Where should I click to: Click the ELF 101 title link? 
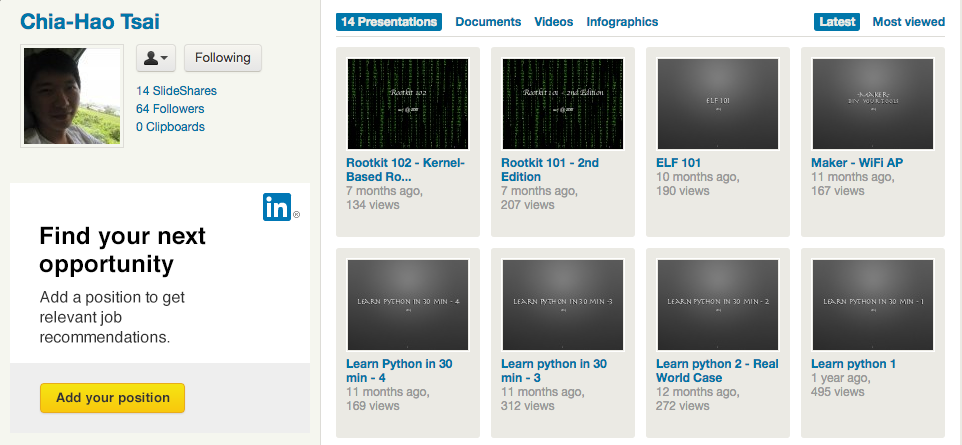tap(679, 163)
